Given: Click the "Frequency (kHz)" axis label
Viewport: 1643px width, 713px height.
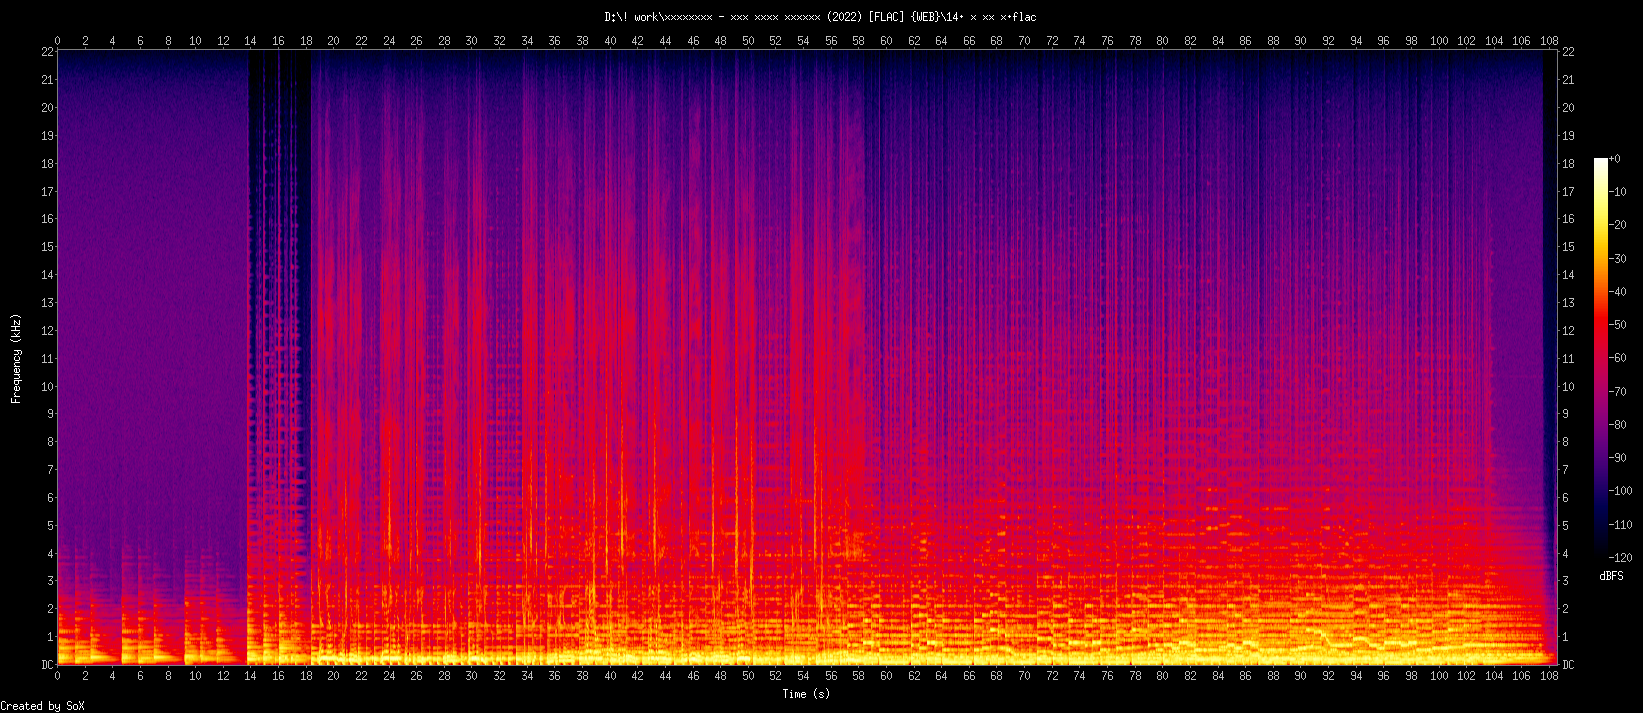Looking at the screenshot, I should coord(16,358).
